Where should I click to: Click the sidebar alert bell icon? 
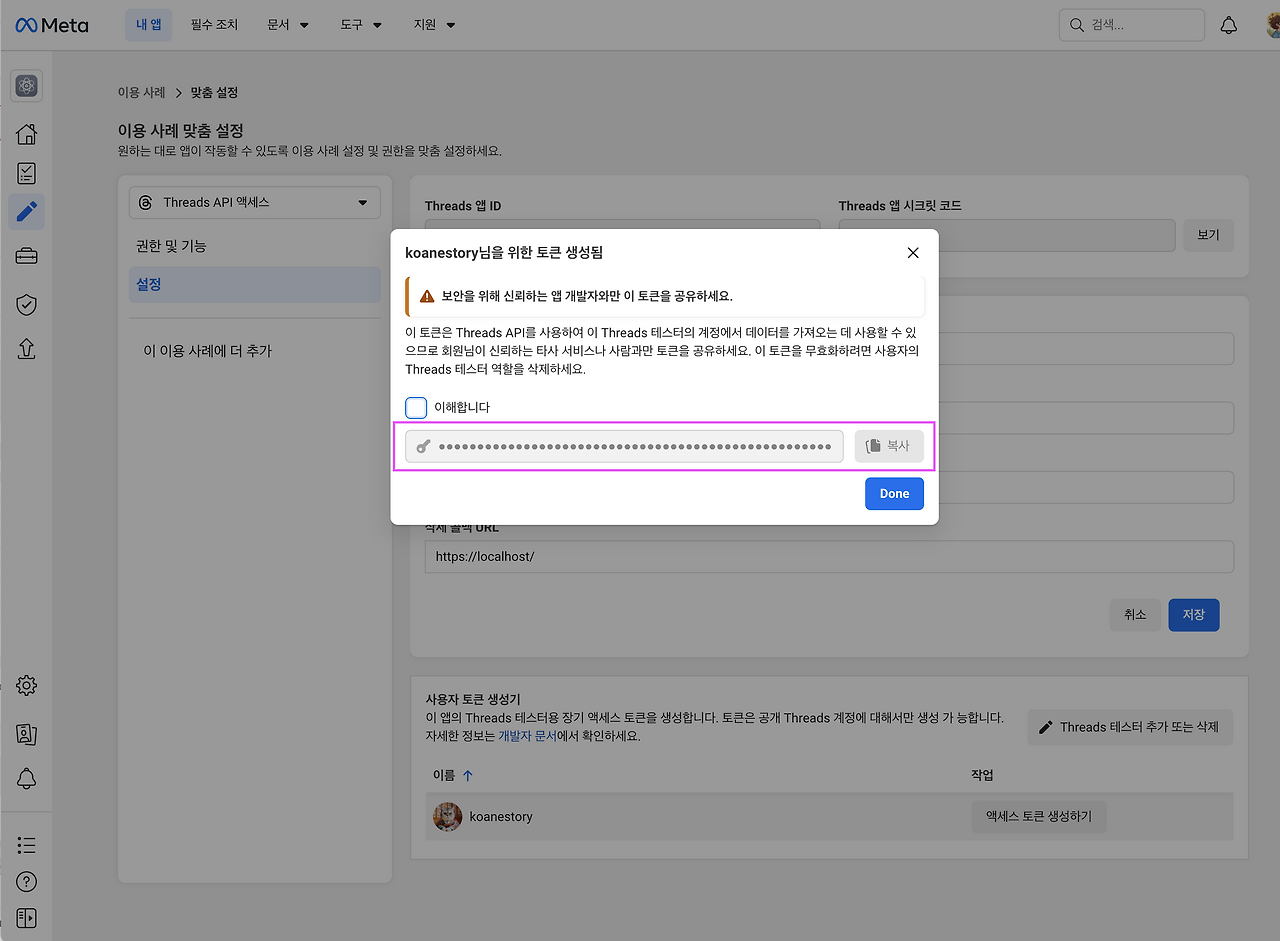(x=27, y=779)
